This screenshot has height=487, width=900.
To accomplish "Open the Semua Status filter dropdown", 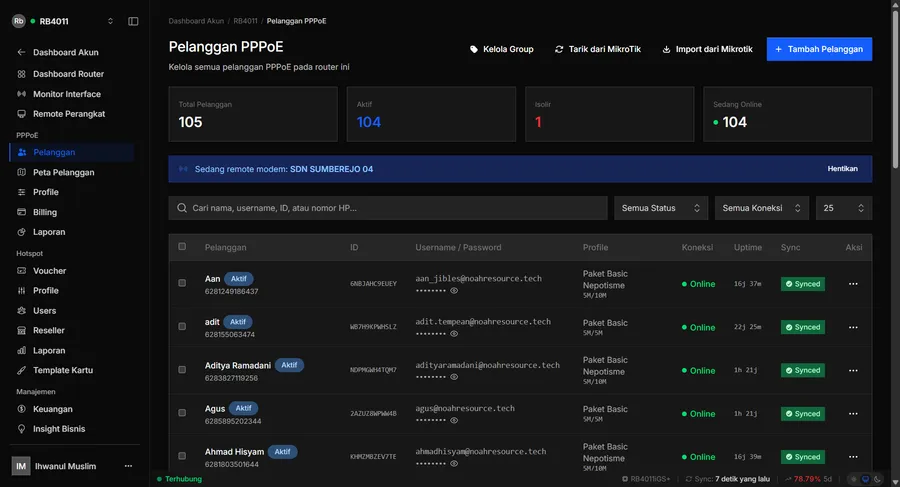I will [661, 208].
